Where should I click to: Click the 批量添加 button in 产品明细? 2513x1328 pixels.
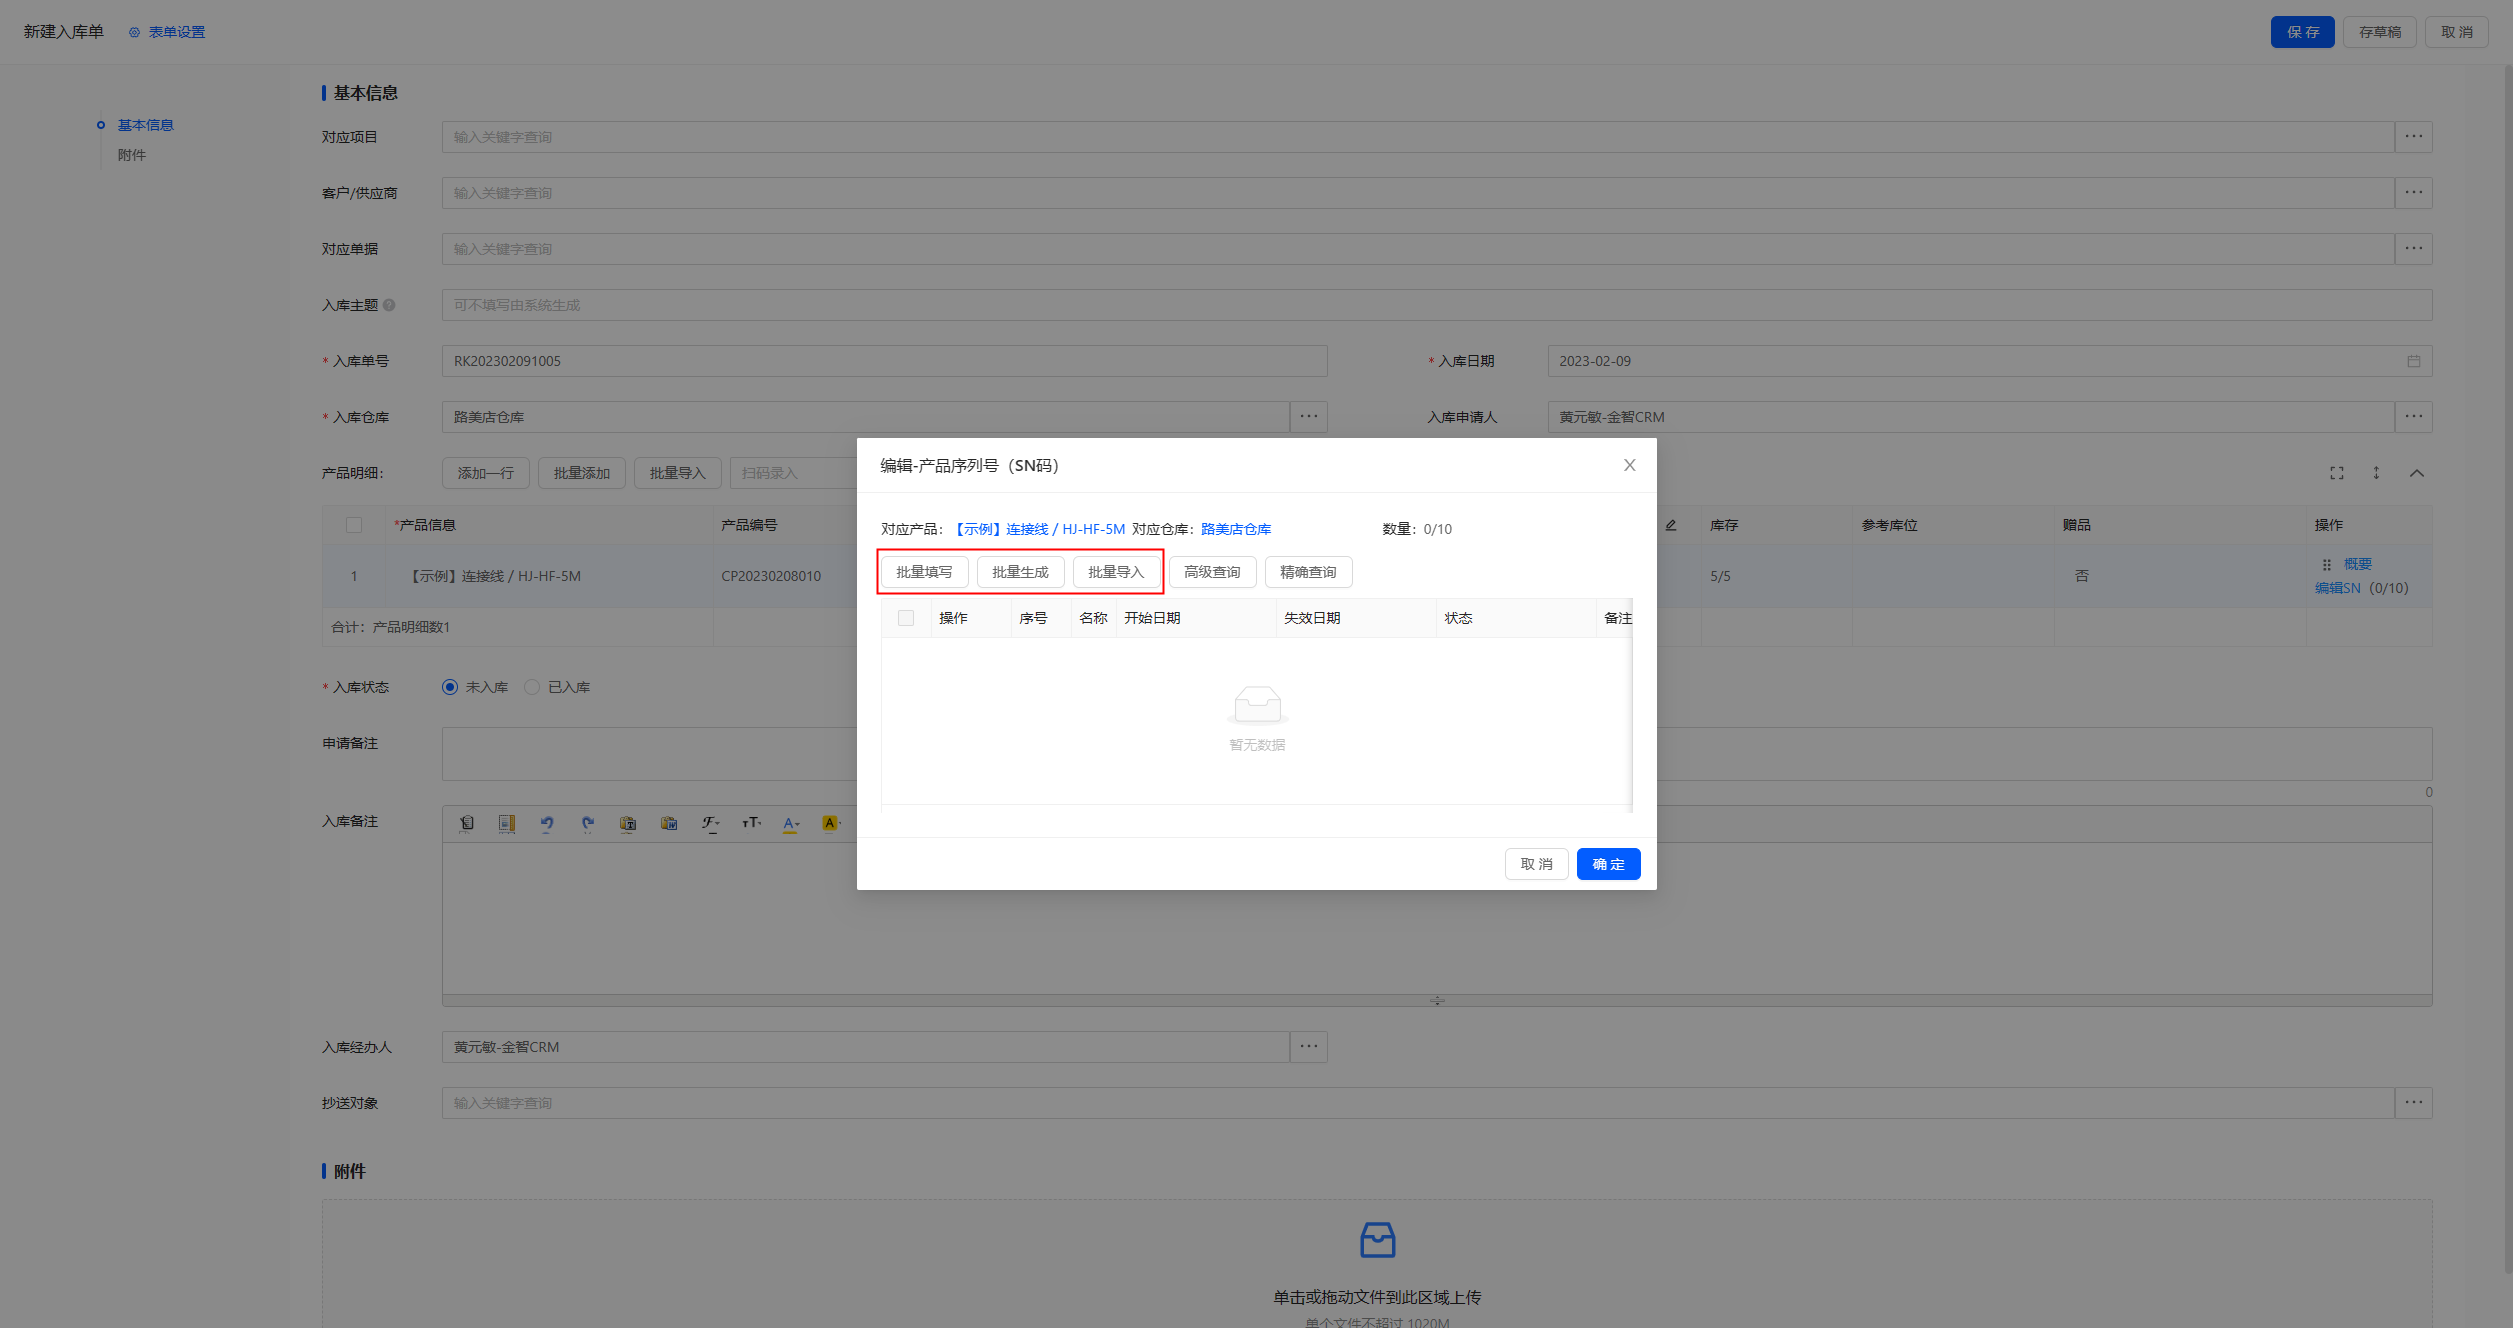[x=581, y=473]
